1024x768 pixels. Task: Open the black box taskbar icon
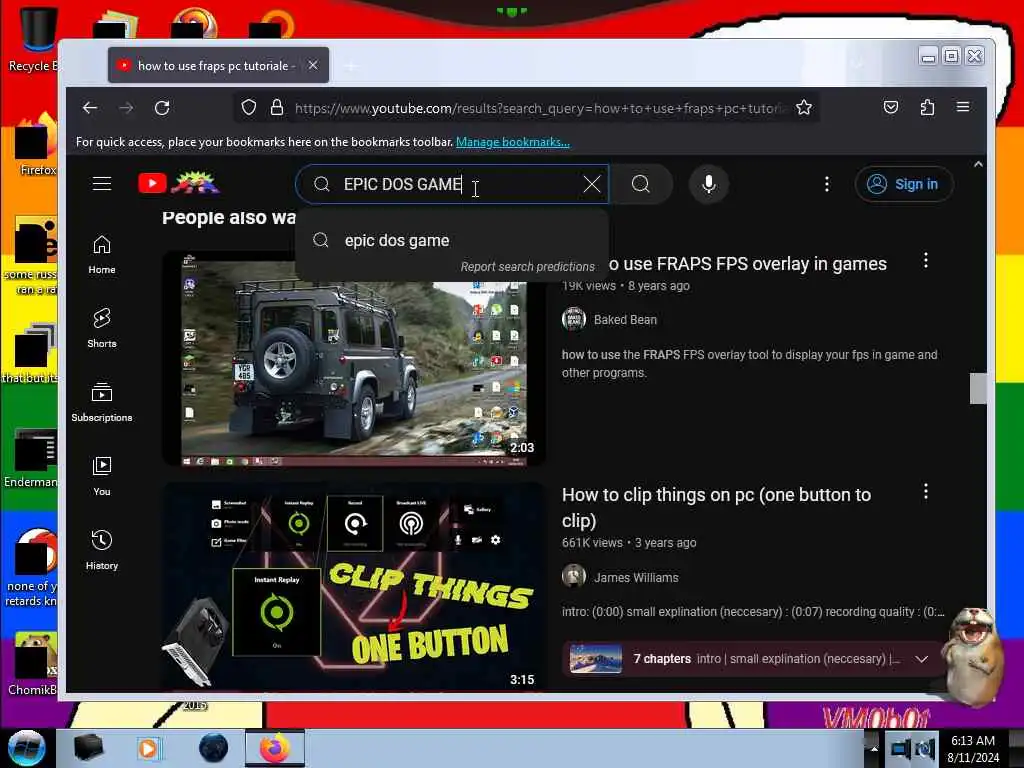(x=88, y=748)
